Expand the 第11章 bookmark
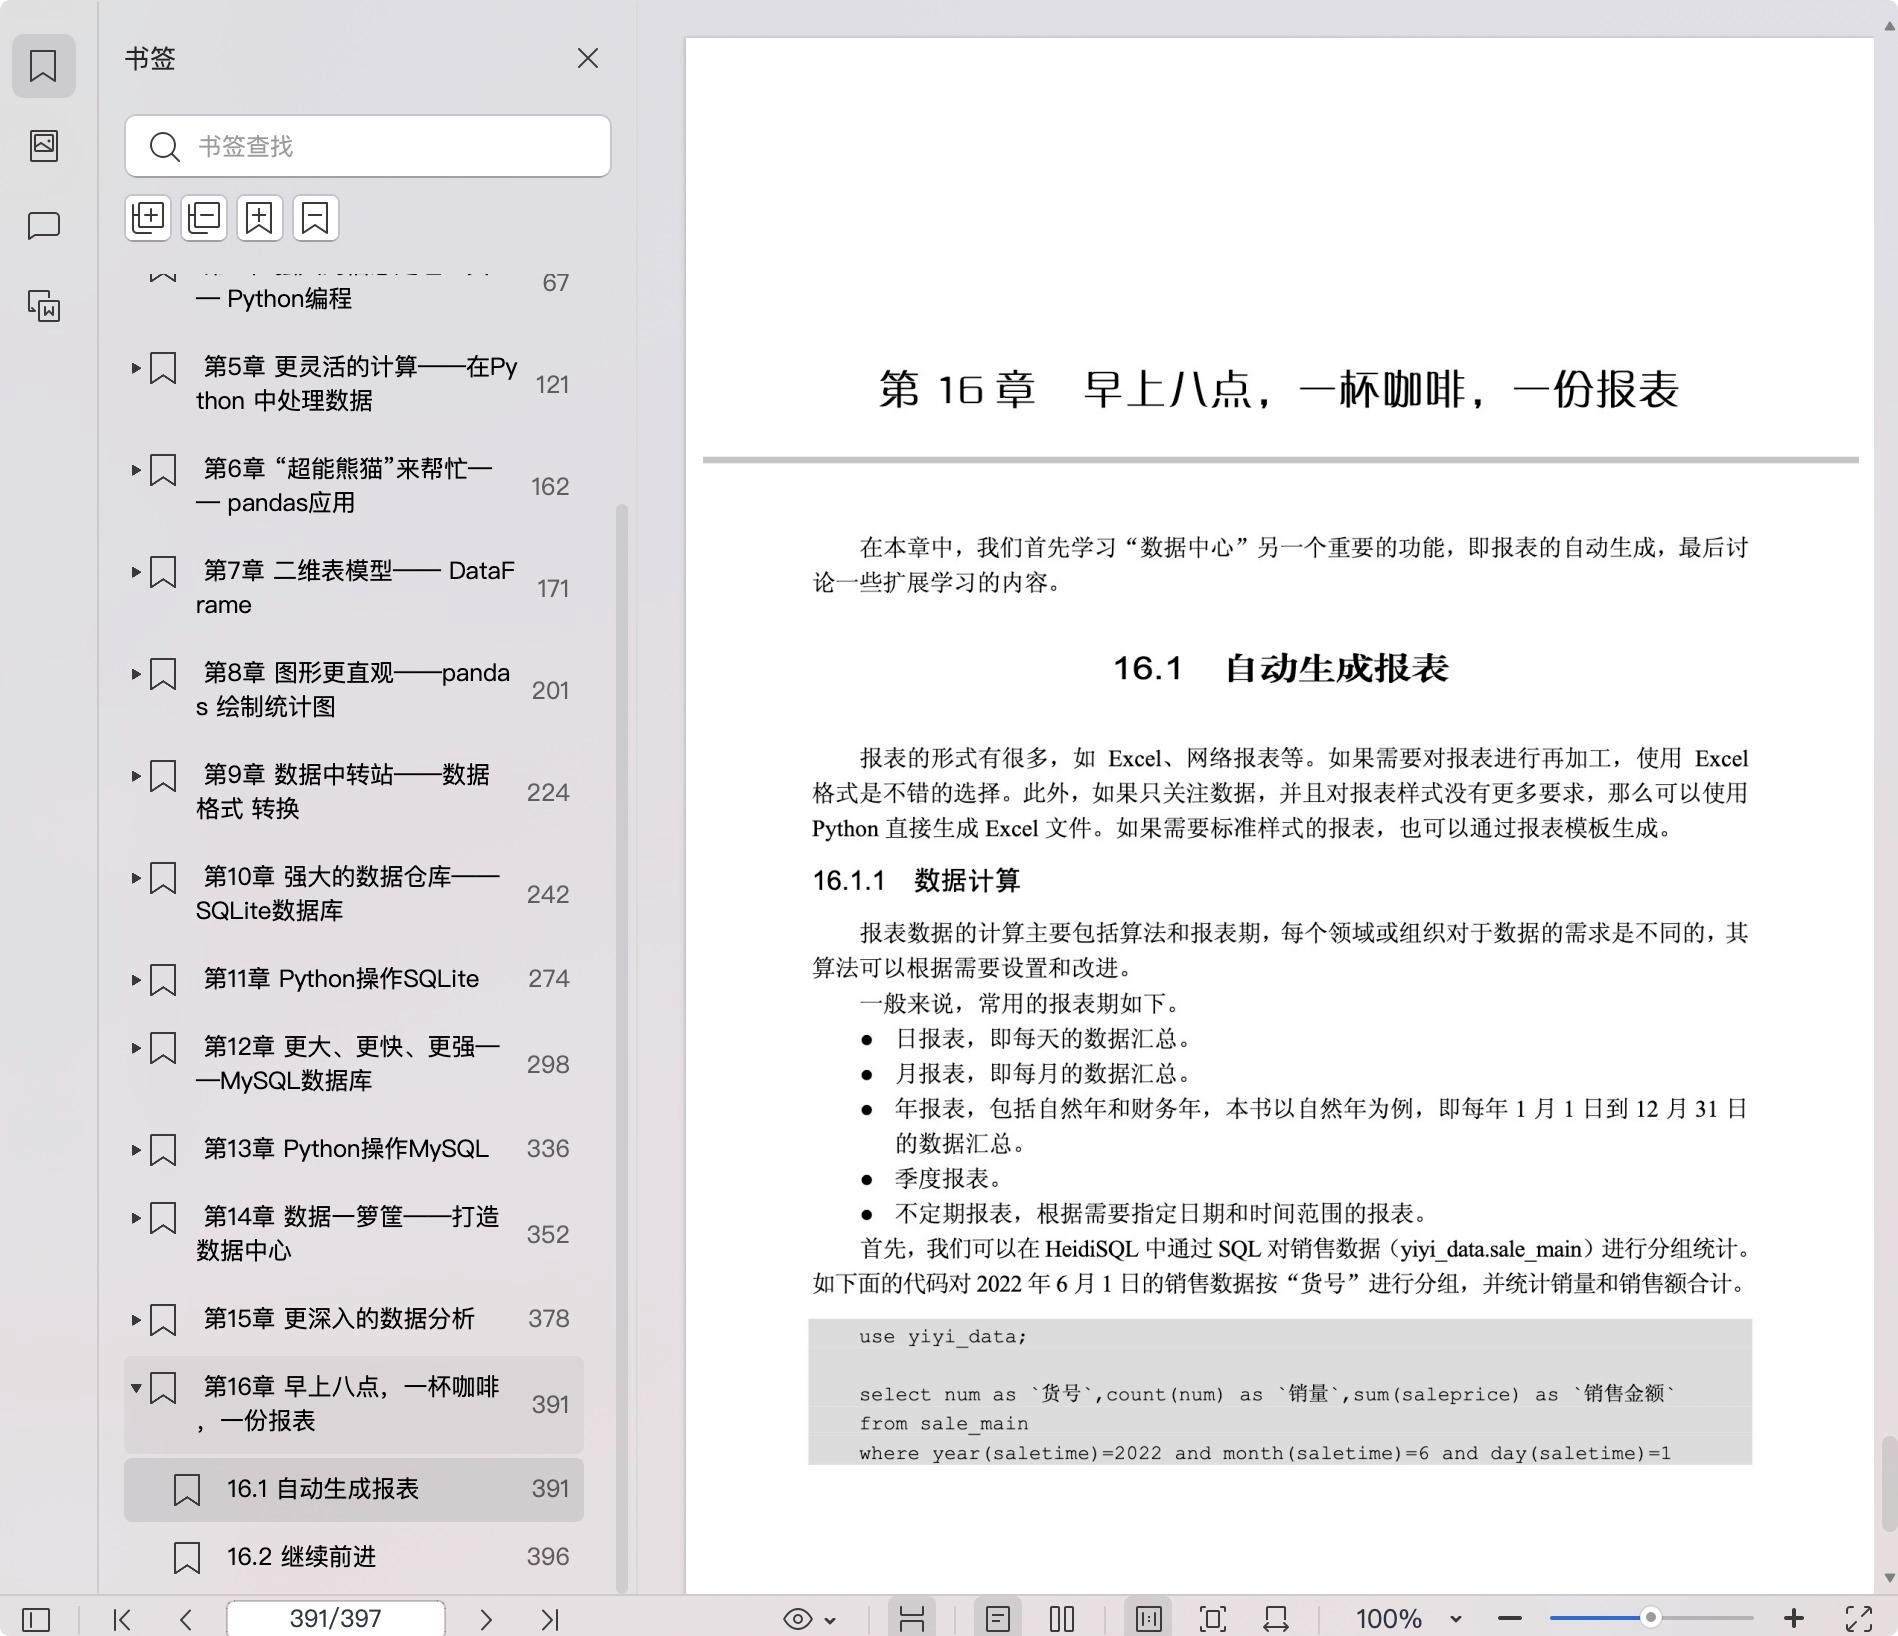 136,980
